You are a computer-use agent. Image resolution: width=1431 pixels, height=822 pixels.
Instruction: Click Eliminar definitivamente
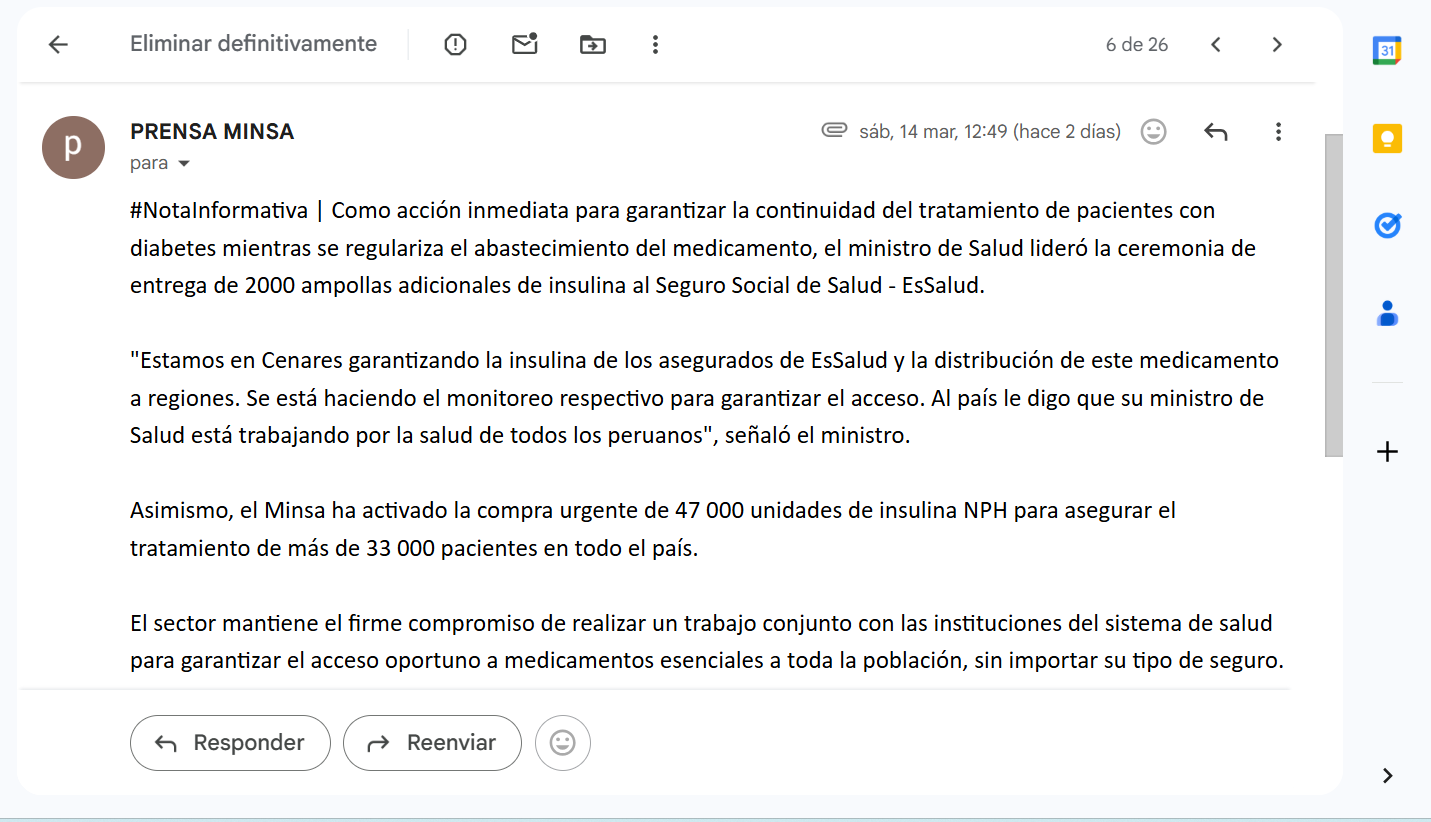tap(253, 44)
